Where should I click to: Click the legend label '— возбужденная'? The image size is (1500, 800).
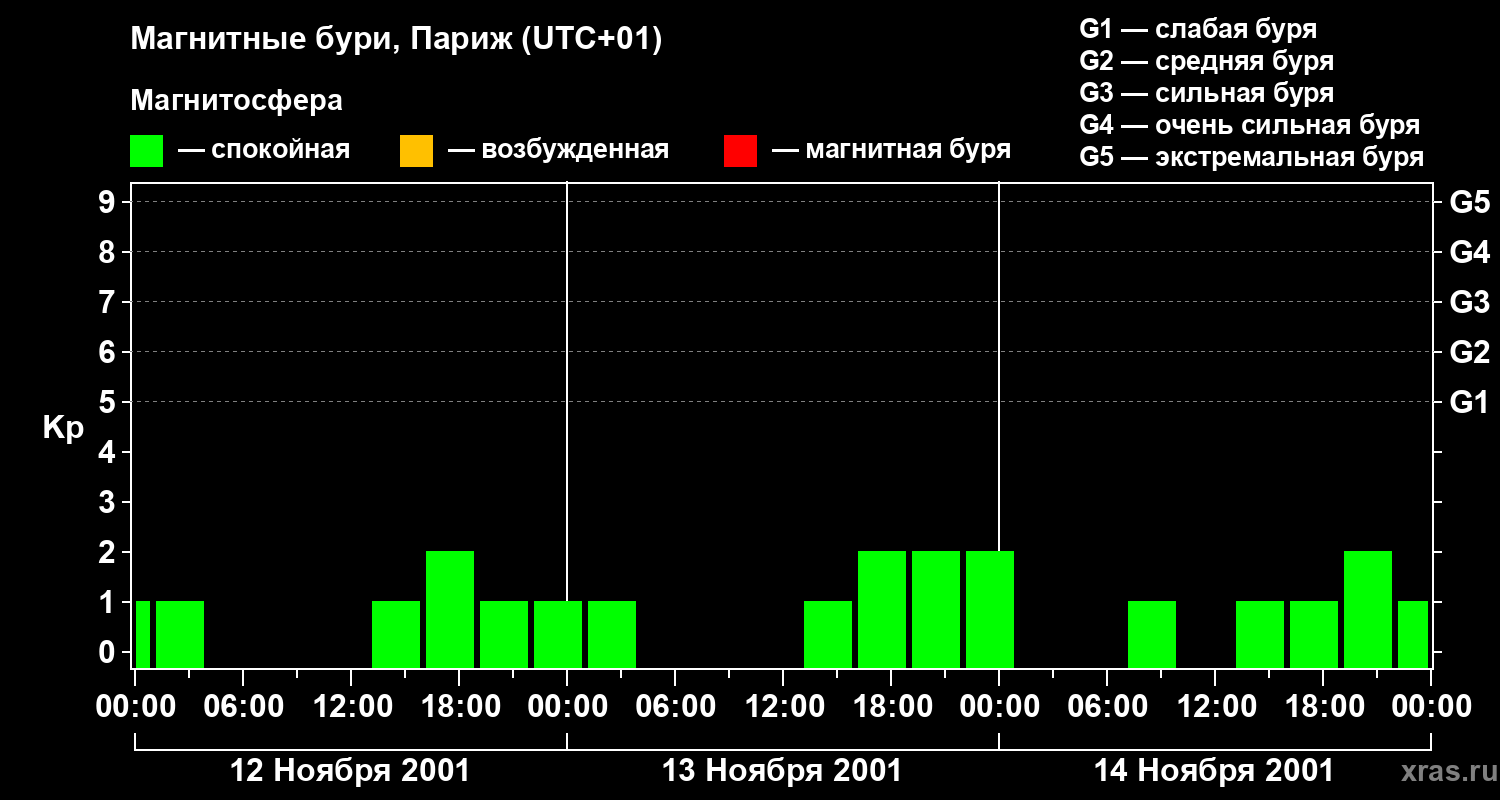pyautogui.click(x=558, y=151)
